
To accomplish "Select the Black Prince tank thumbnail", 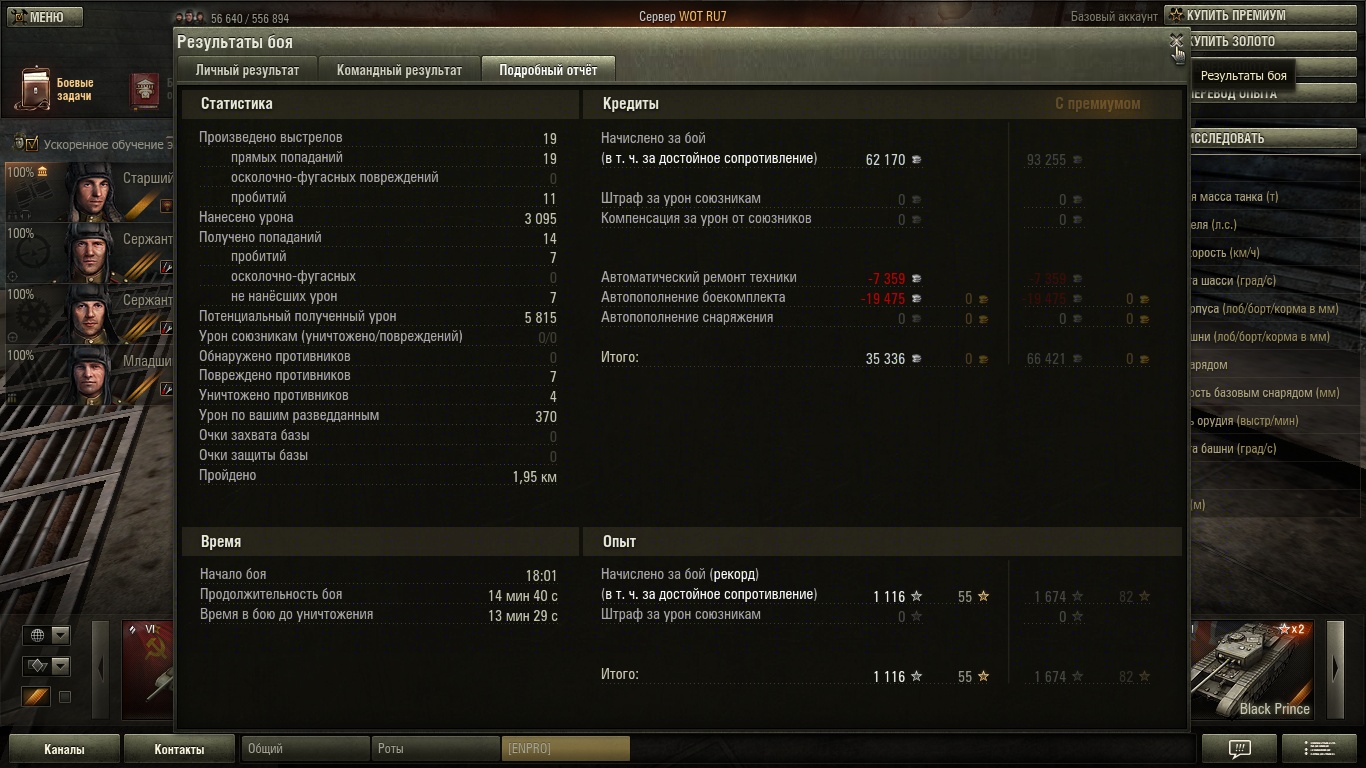I will pyautogui.click(x=1253, y=669).
